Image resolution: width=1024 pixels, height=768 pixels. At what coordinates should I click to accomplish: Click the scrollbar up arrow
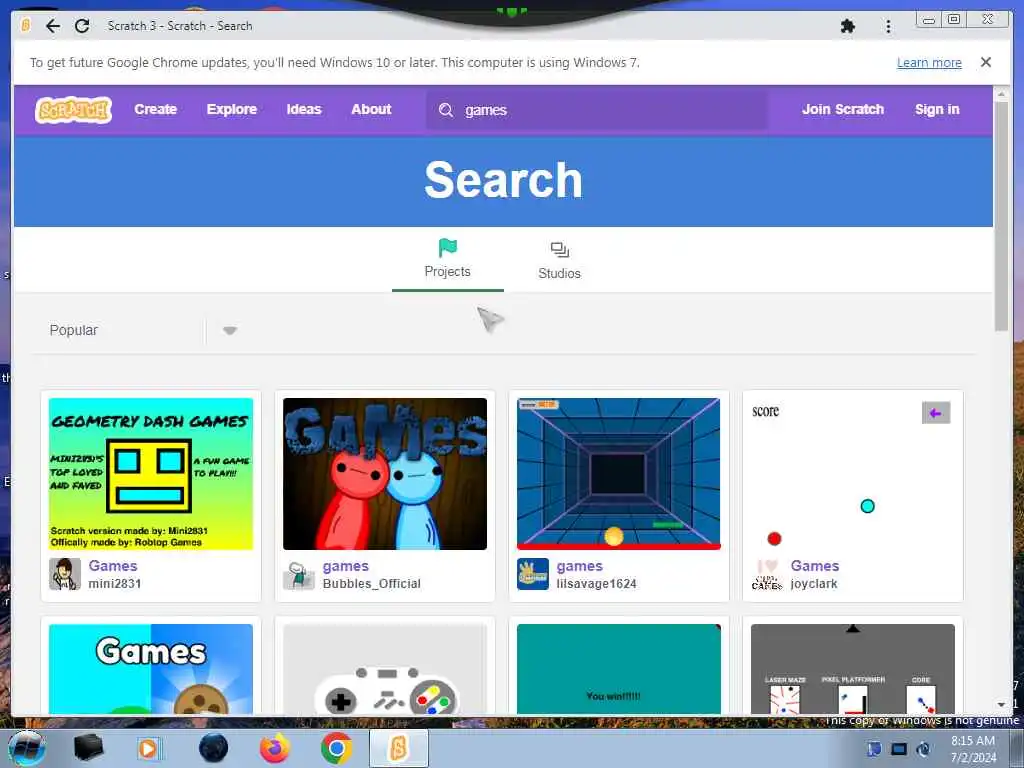coord(1001,95)
